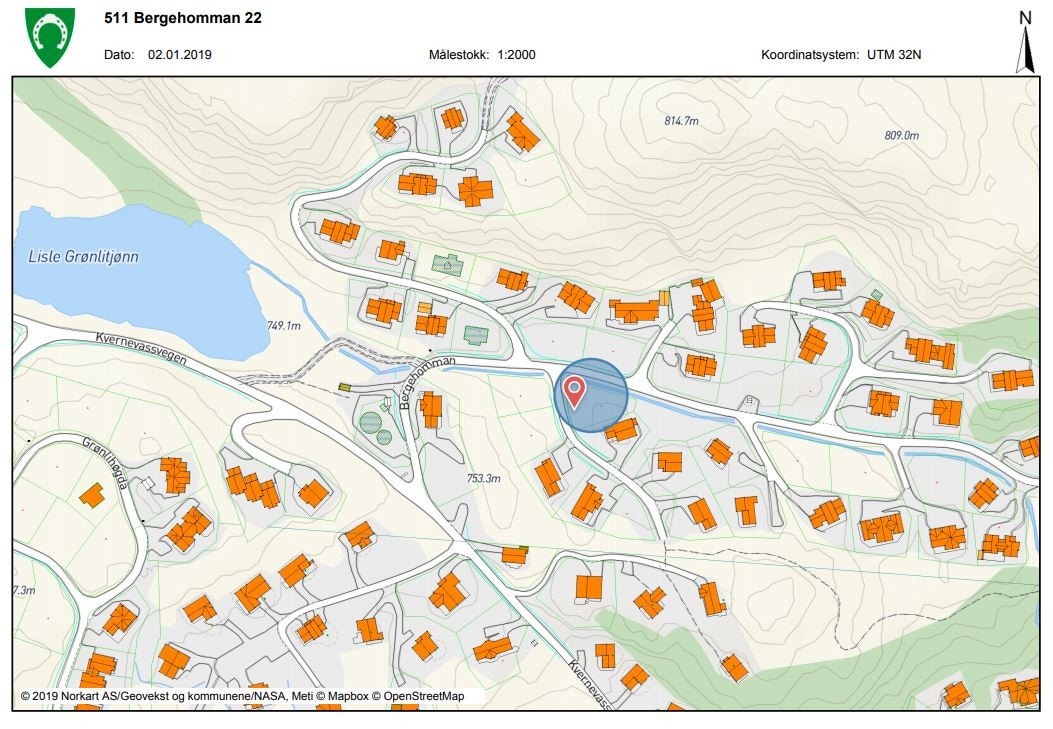
Task: Click the 'Kvernevassvegen' road label near the lake
Action: coord(141,348)
